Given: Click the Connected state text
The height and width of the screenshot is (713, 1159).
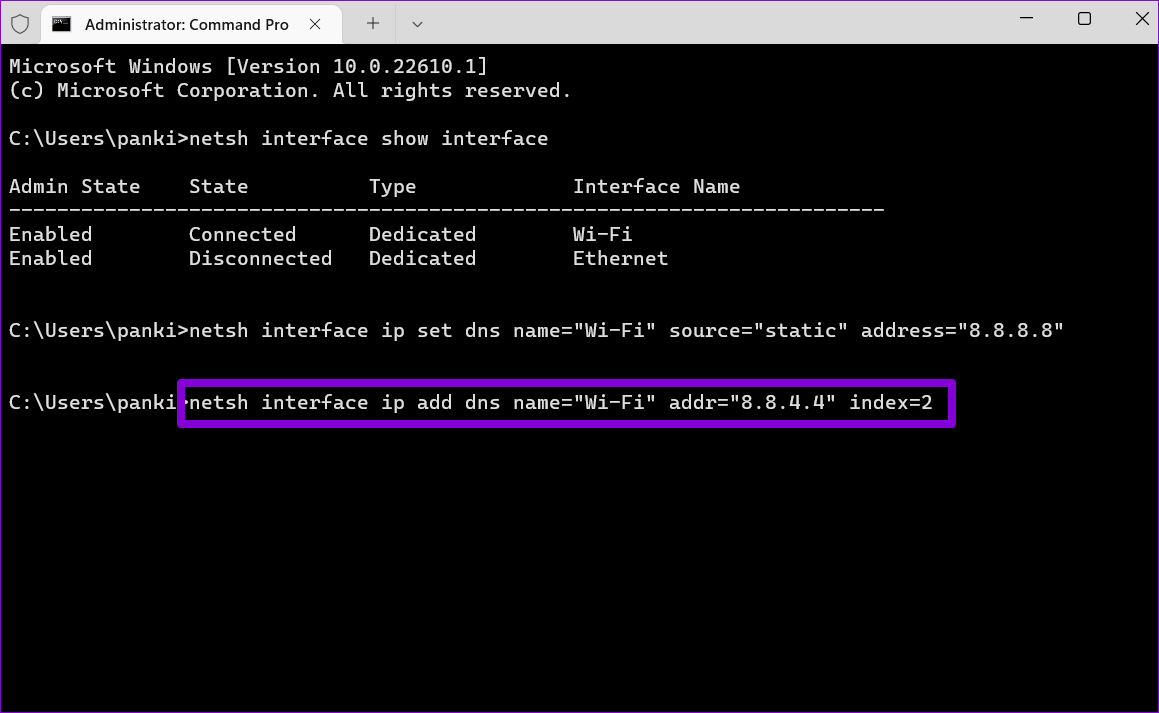Looking at the screenshot, I should pyautogui.click(x=242, y=234).
